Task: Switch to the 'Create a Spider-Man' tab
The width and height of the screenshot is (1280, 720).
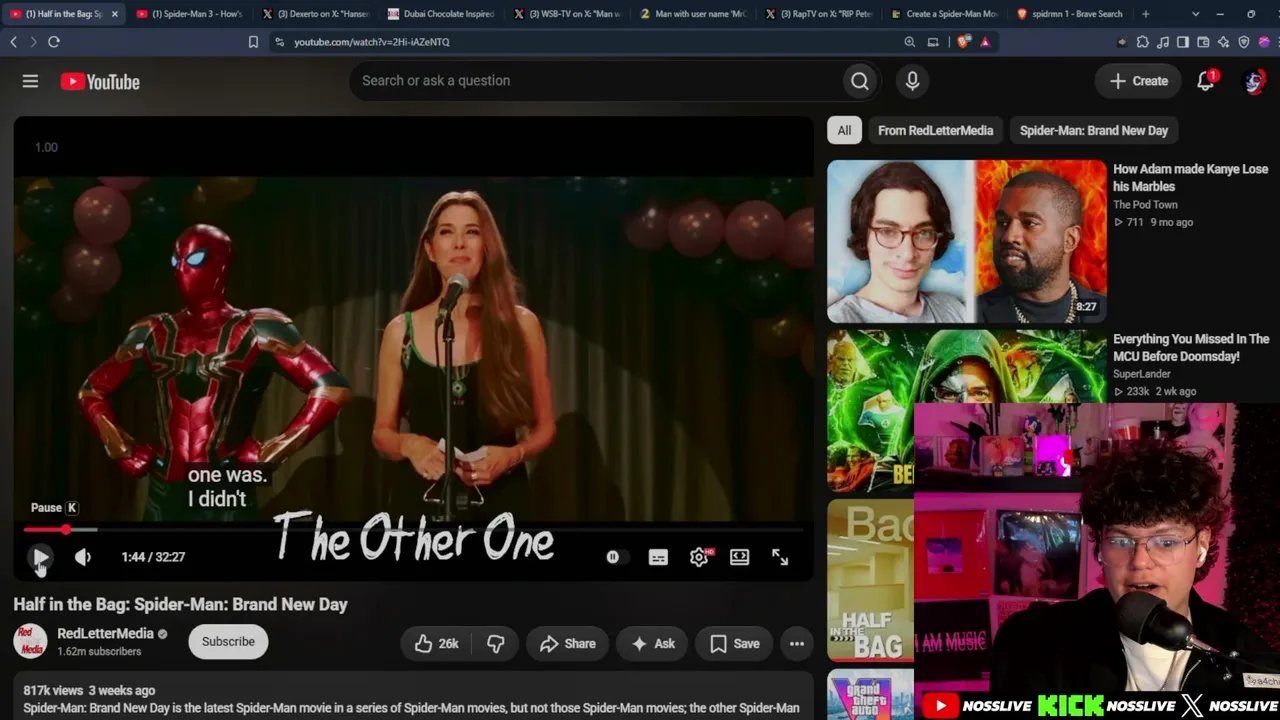Action: [x=944, y=14]
